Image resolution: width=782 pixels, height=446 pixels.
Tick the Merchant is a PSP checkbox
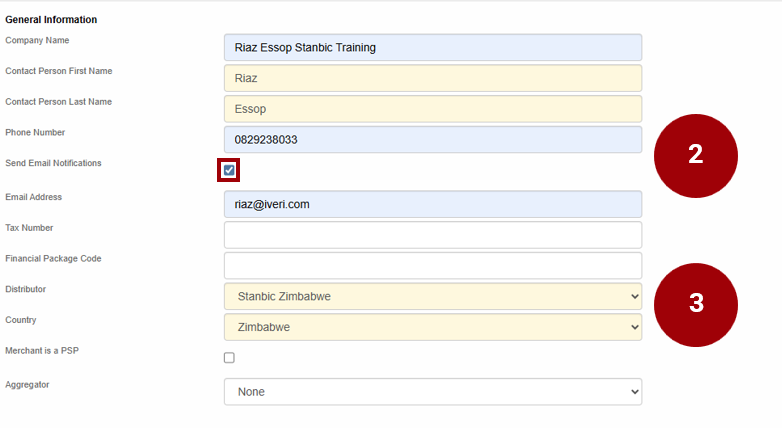tap(229, 358)
